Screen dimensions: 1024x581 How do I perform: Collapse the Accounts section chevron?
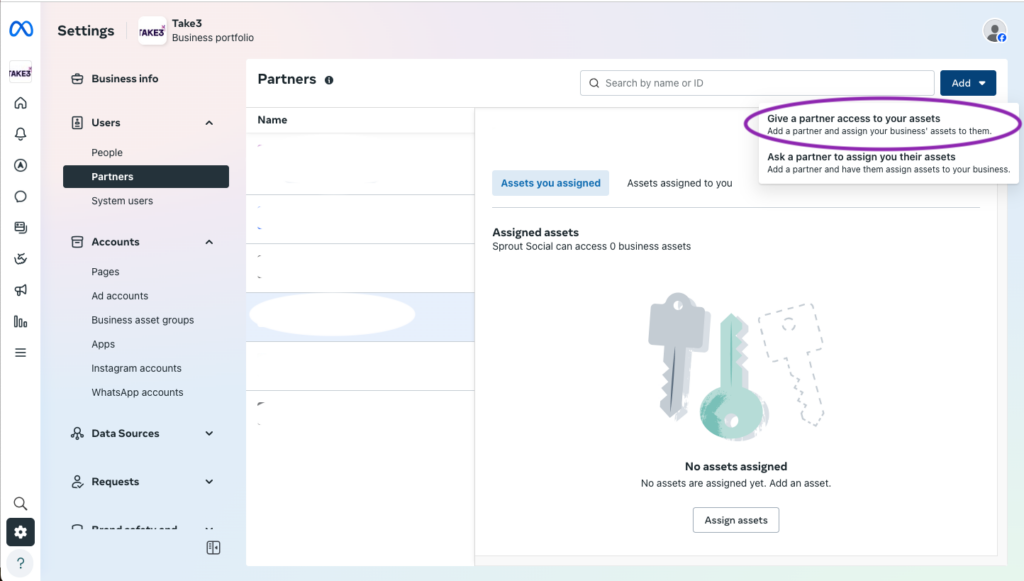click(209, 242)
